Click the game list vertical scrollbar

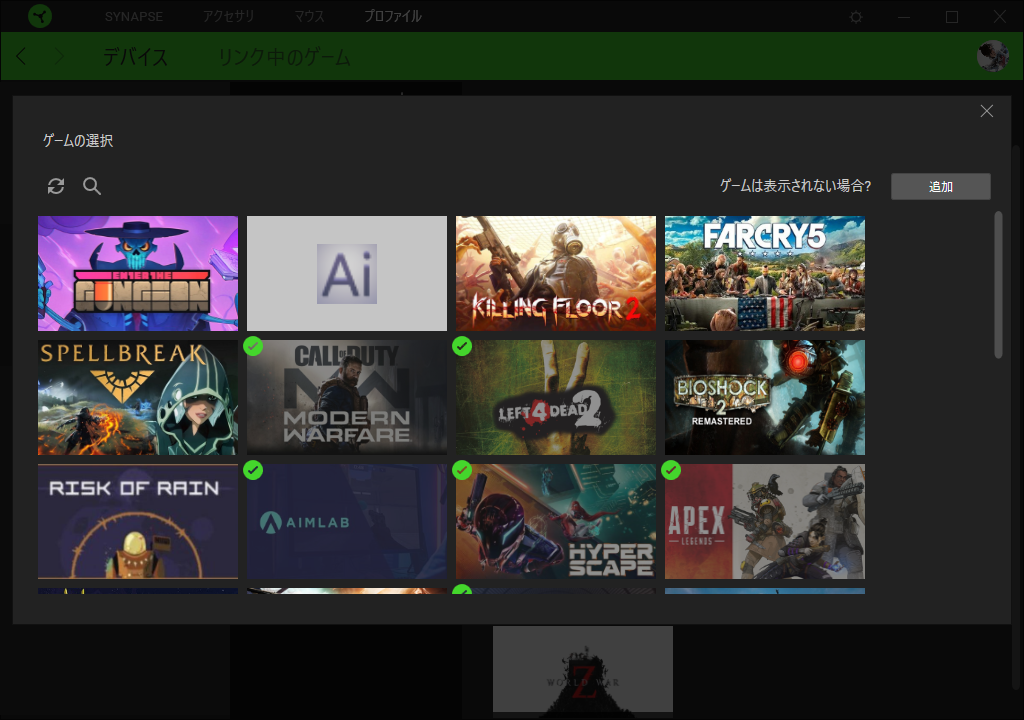click(x=998, y=284)
